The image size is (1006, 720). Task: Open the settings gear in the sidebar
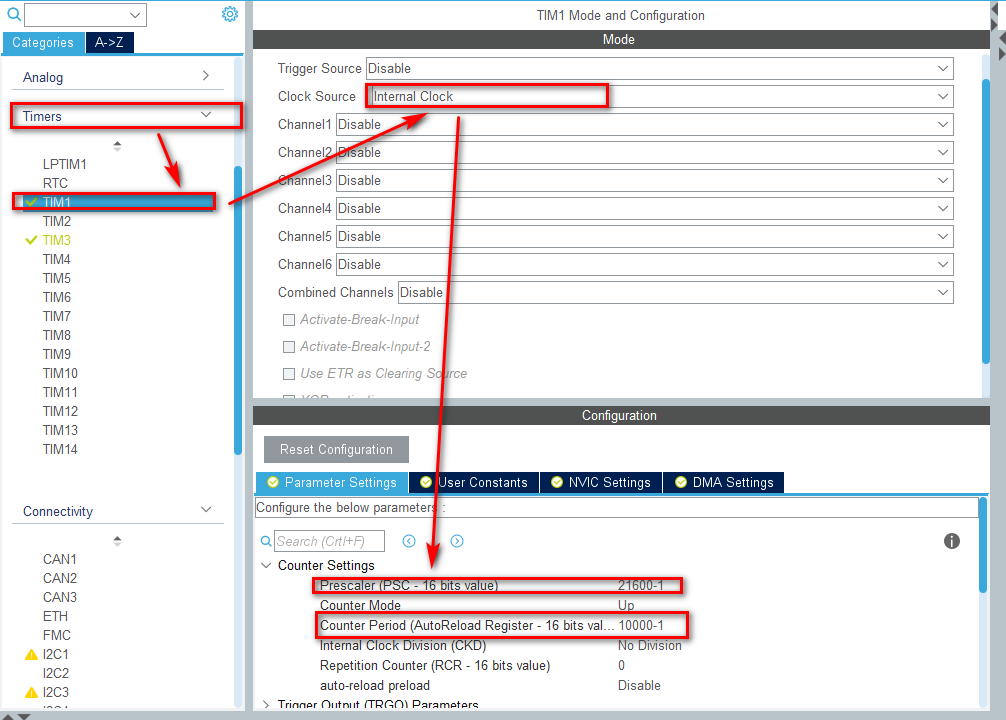[230, 14]
